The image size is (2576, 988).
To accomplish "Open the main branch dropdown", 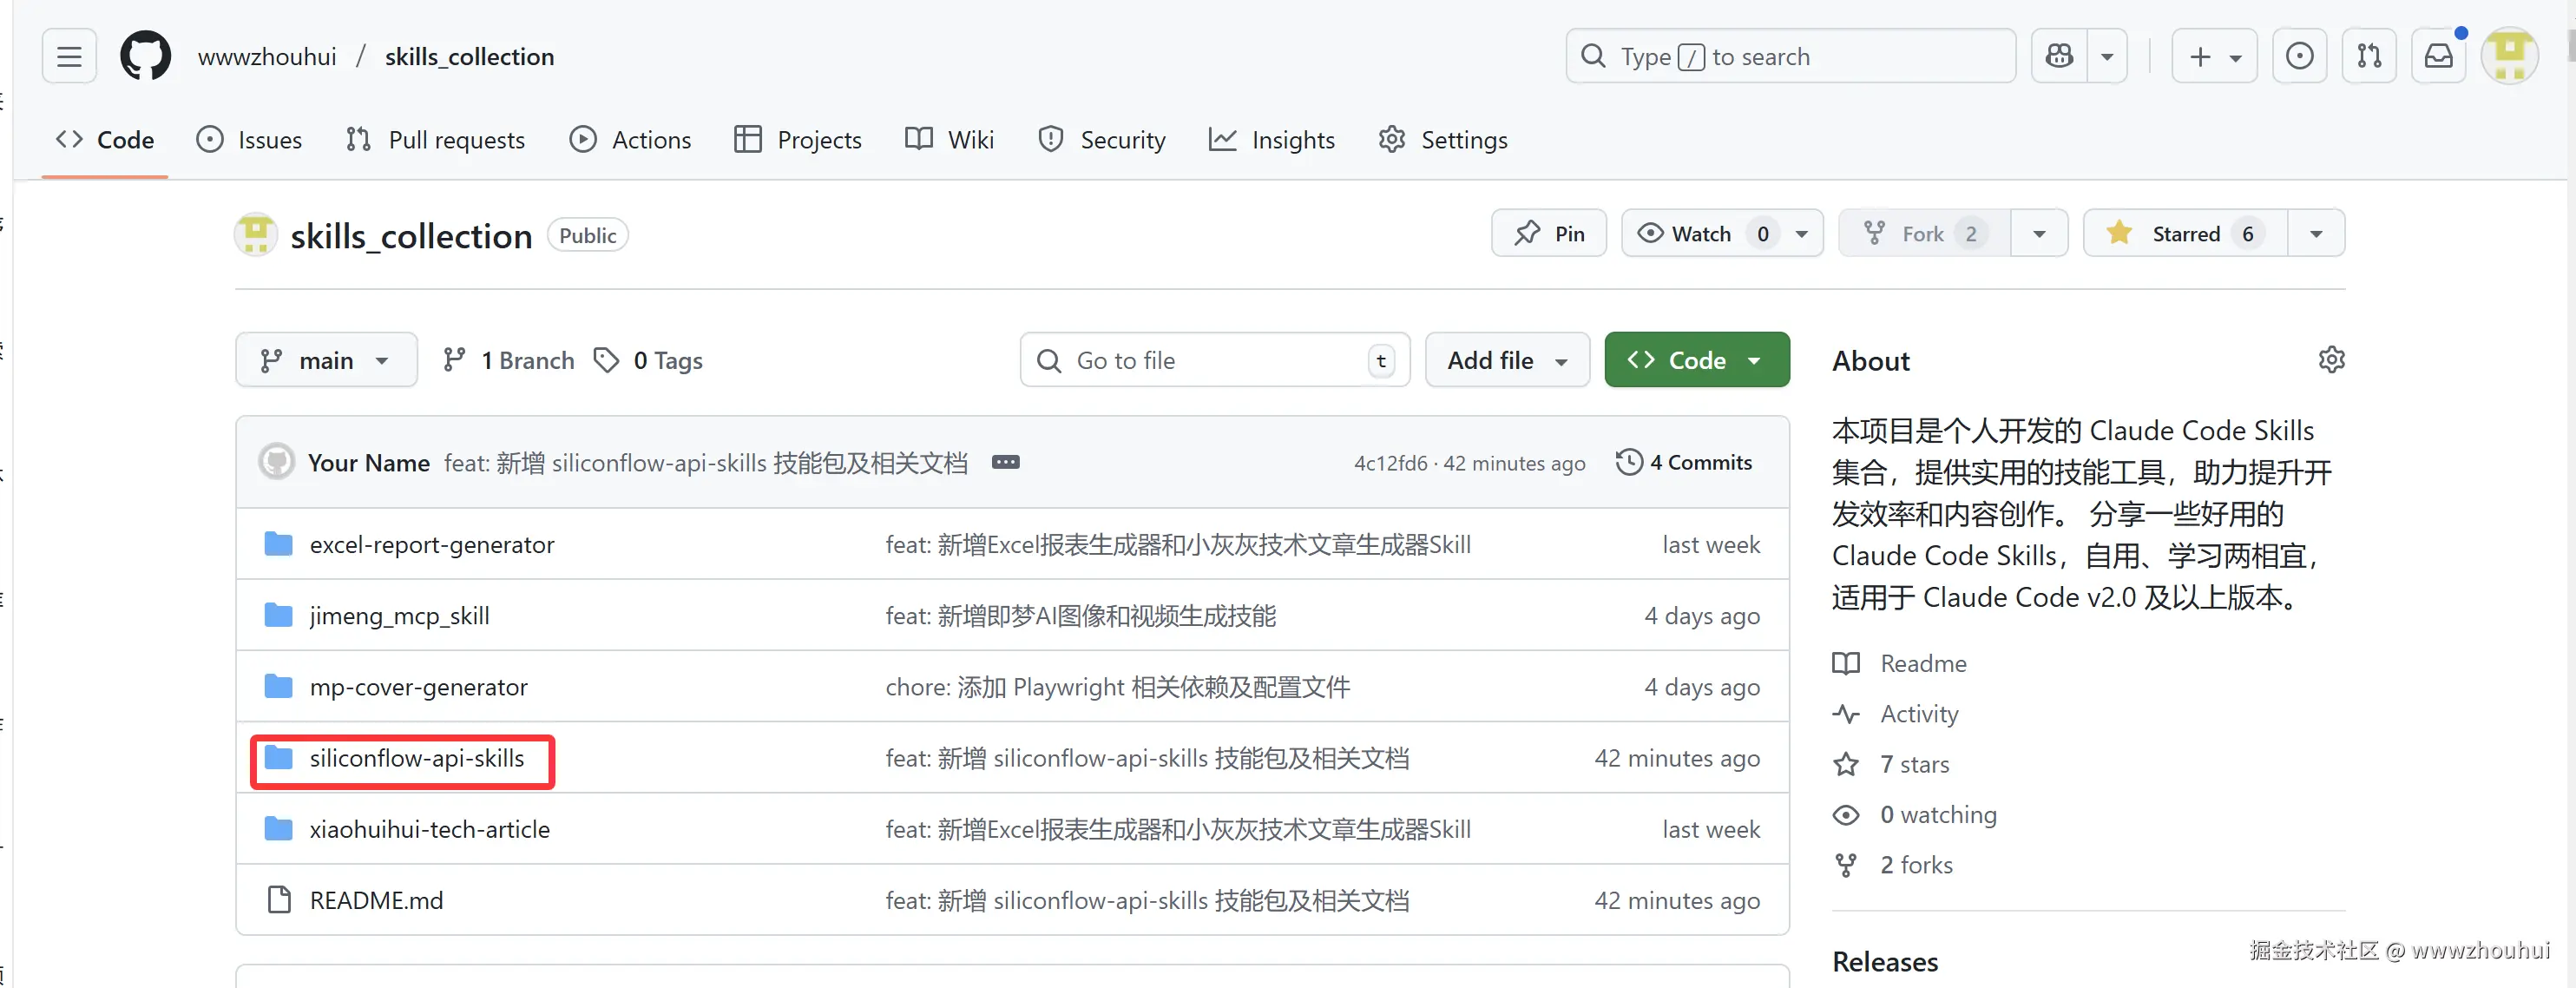I will pos(326,360).
